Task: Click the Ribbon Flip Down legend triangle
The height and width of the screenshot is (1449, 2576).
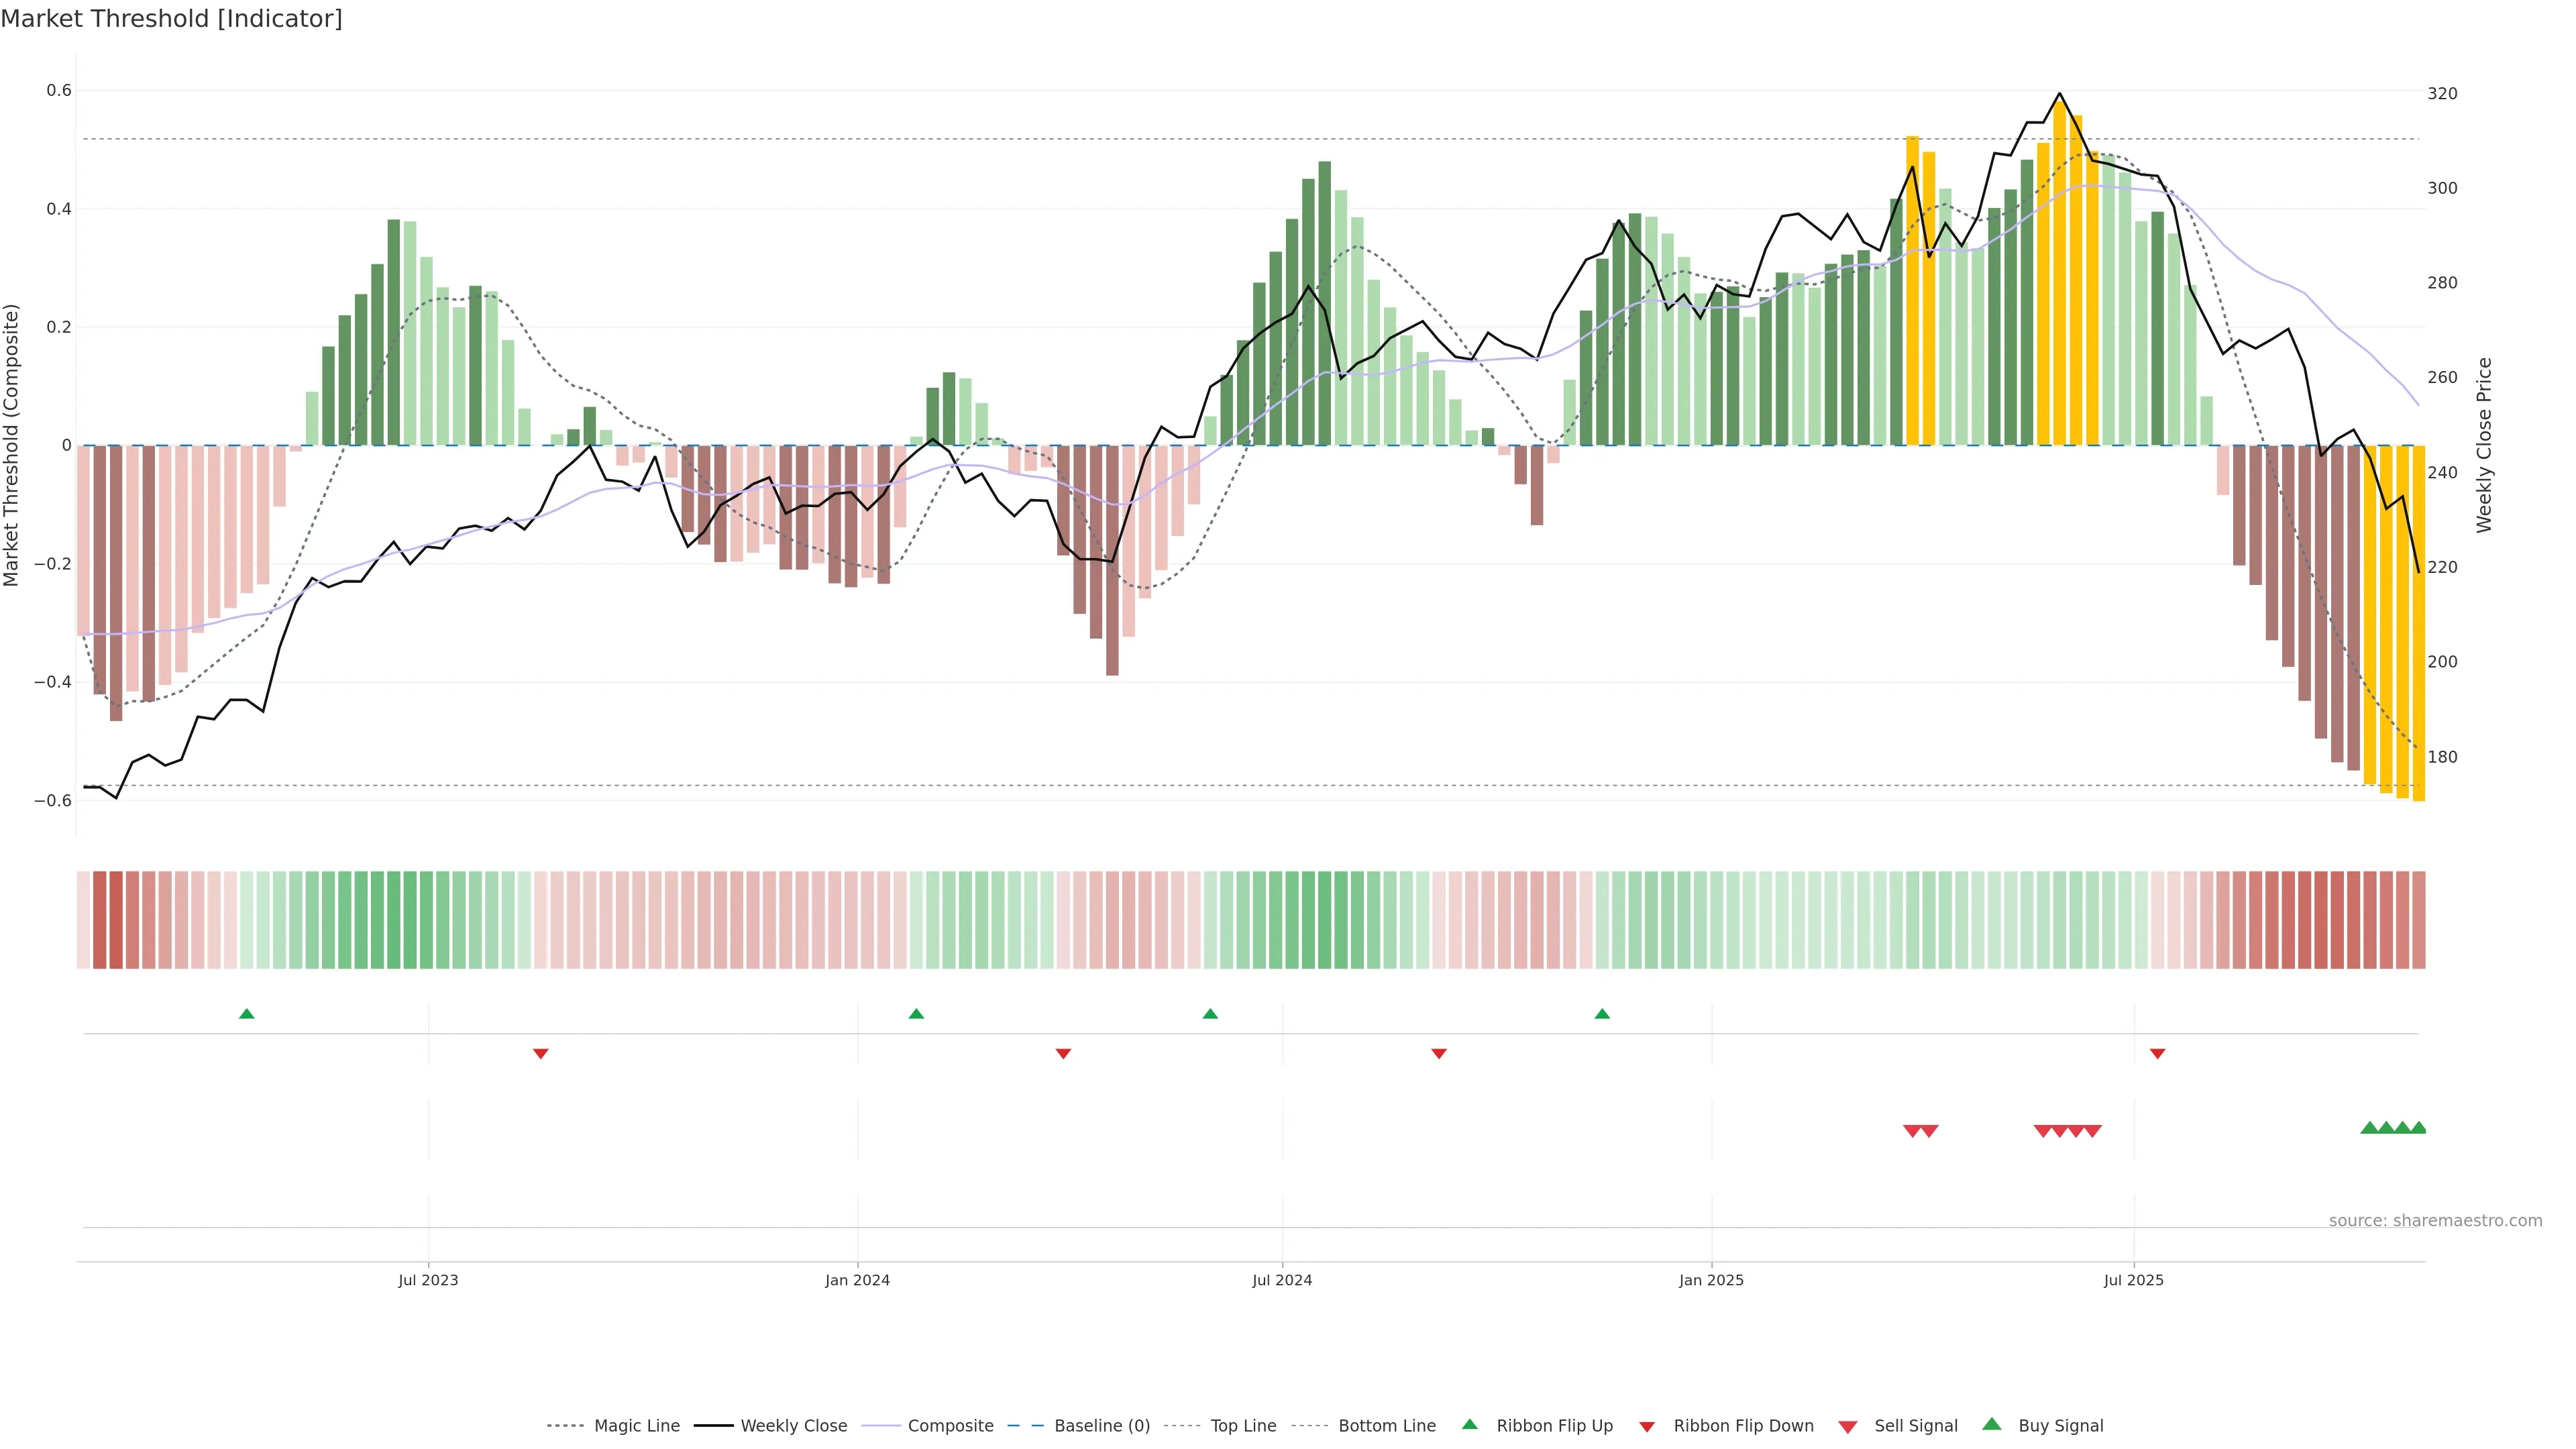Action: pyautogui.click(x=1647, y=1427)
